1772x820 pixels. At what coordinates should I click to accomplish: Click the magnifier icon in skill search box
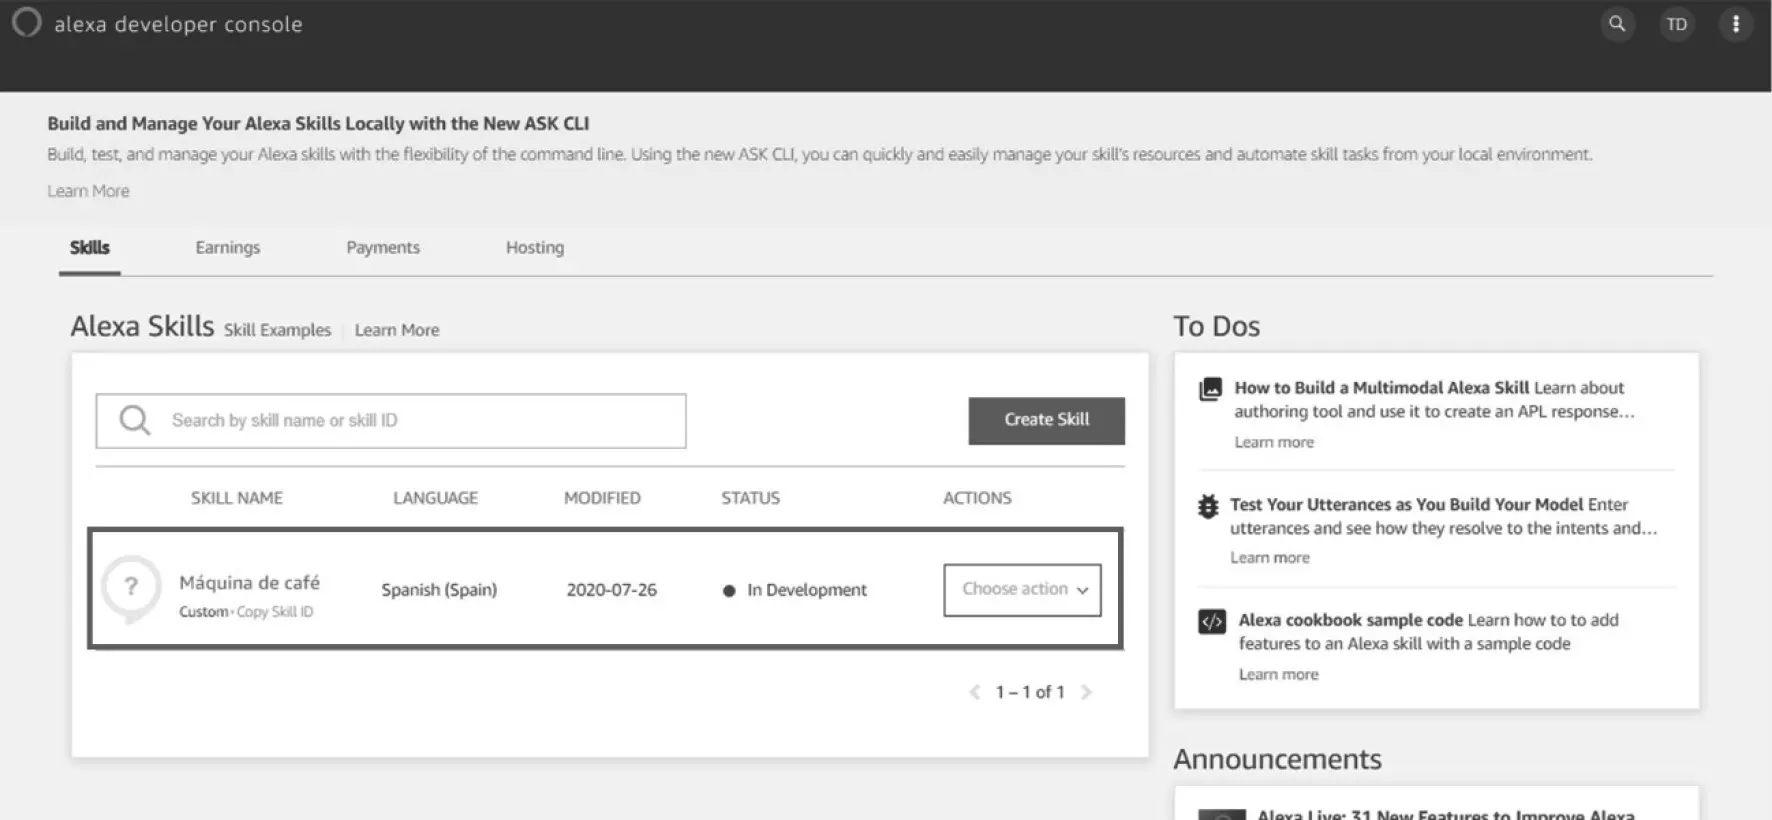pyautogui.click(x=135, y=420)
